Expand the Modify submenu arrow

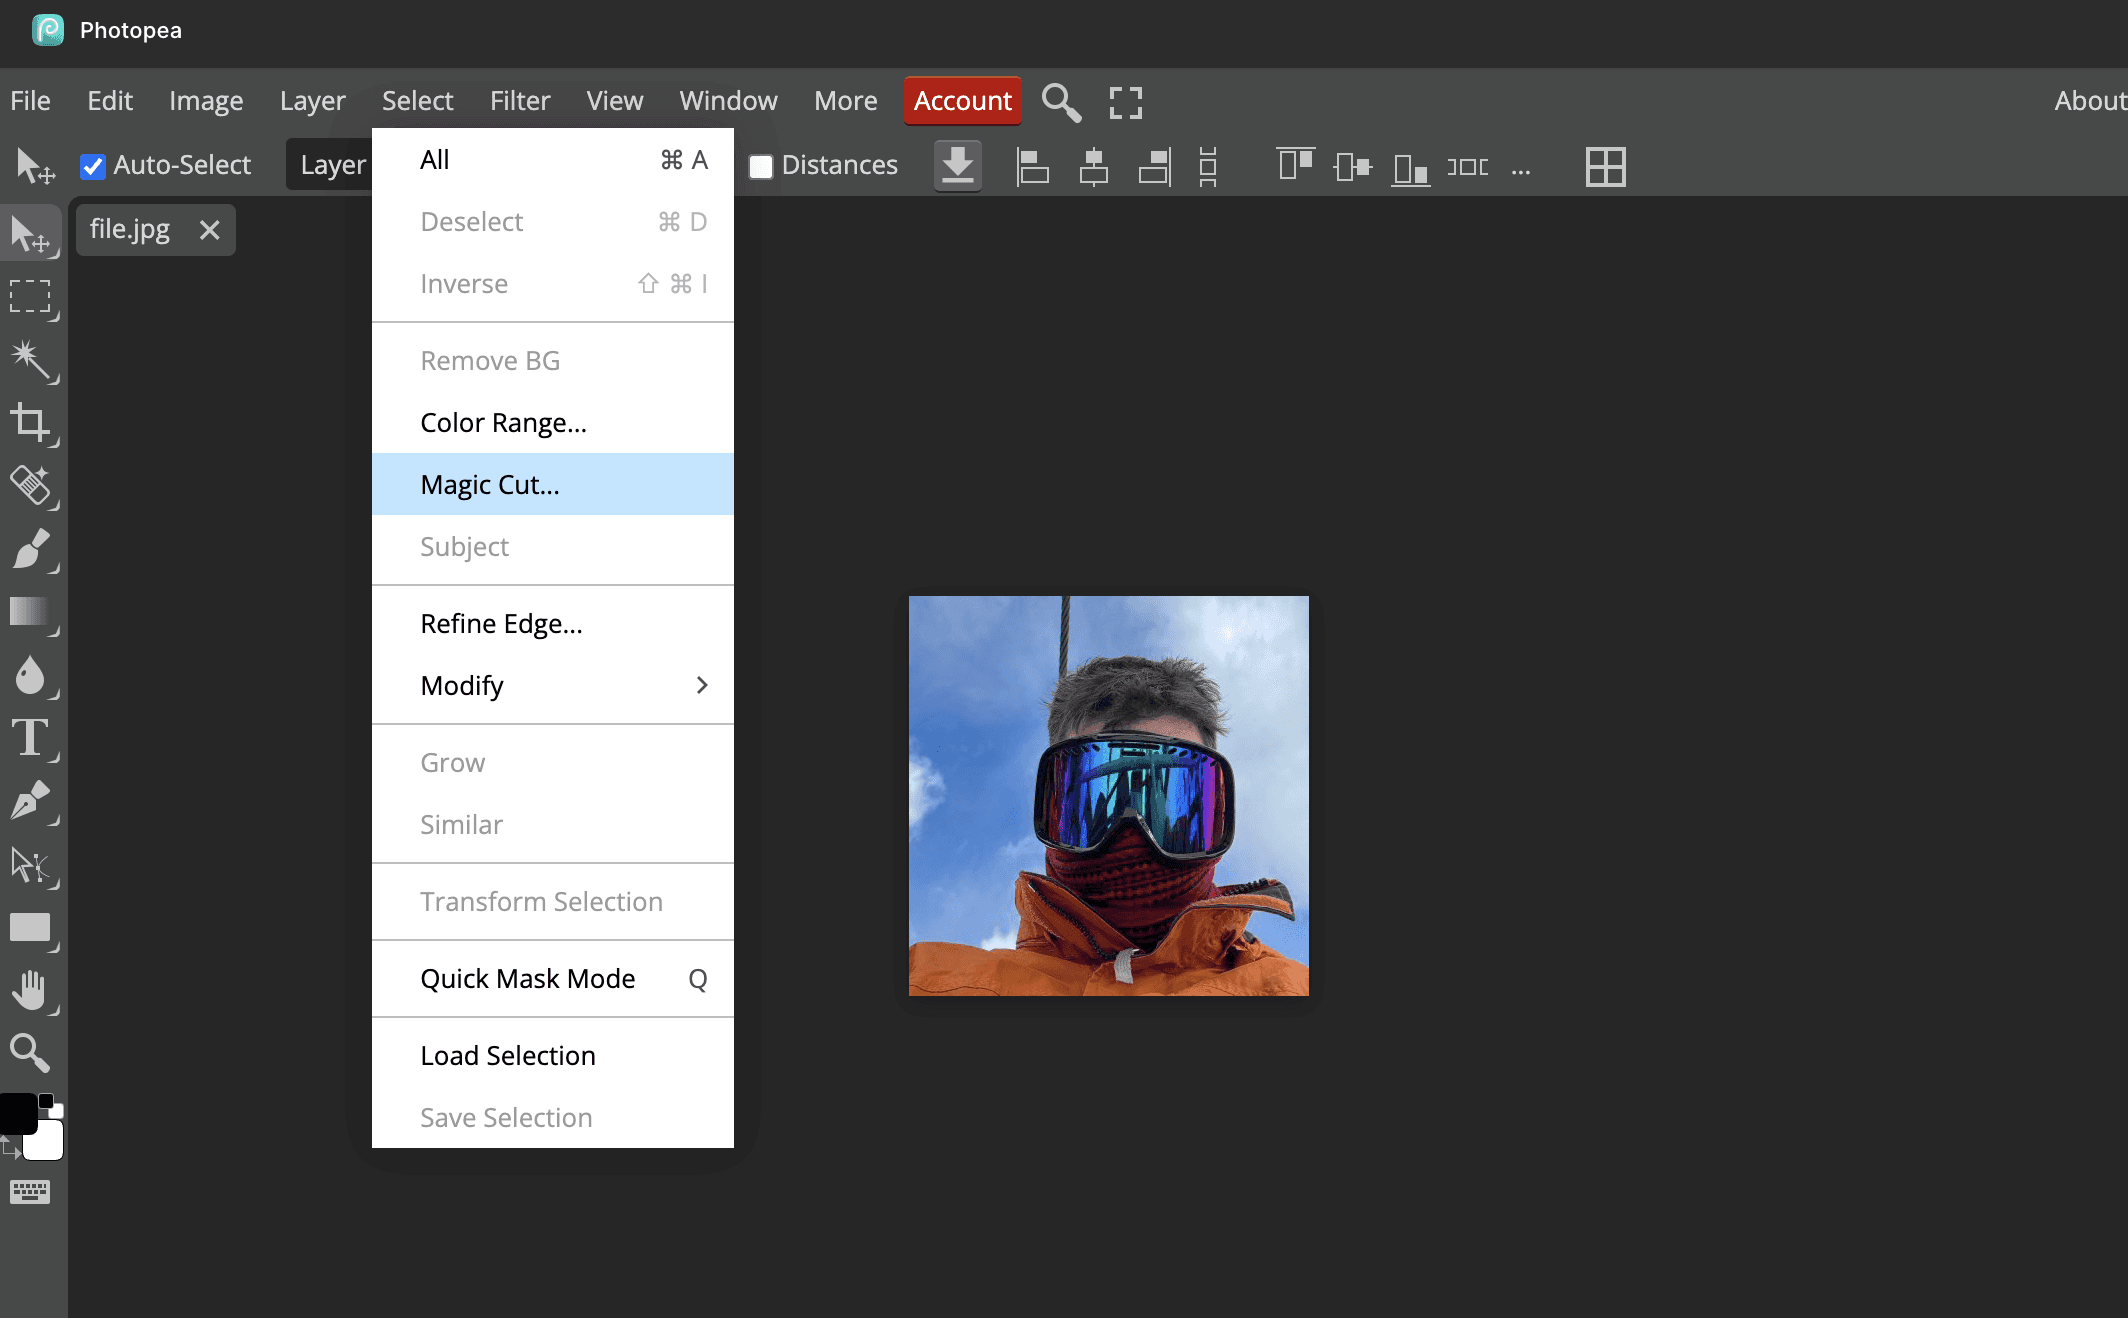(x=702, y=685)
